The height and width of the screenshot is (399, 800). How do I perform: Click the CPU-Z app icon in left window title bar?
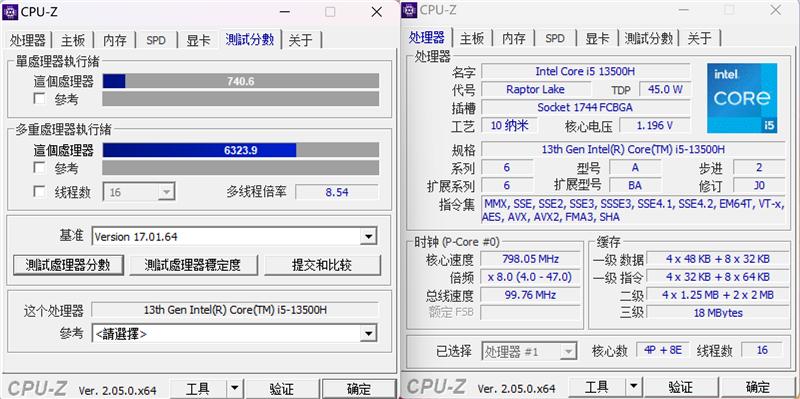10,11
